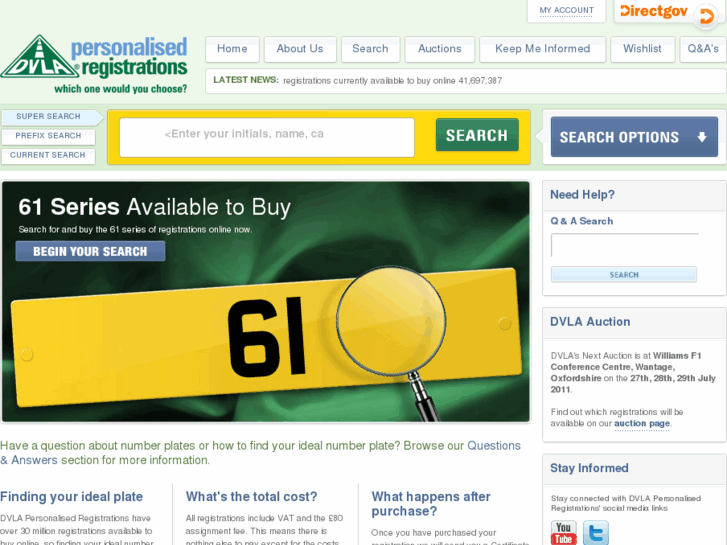Screen dimensions: 727x545
Task: Open the My Account link
Action: [x=567, y=10]
